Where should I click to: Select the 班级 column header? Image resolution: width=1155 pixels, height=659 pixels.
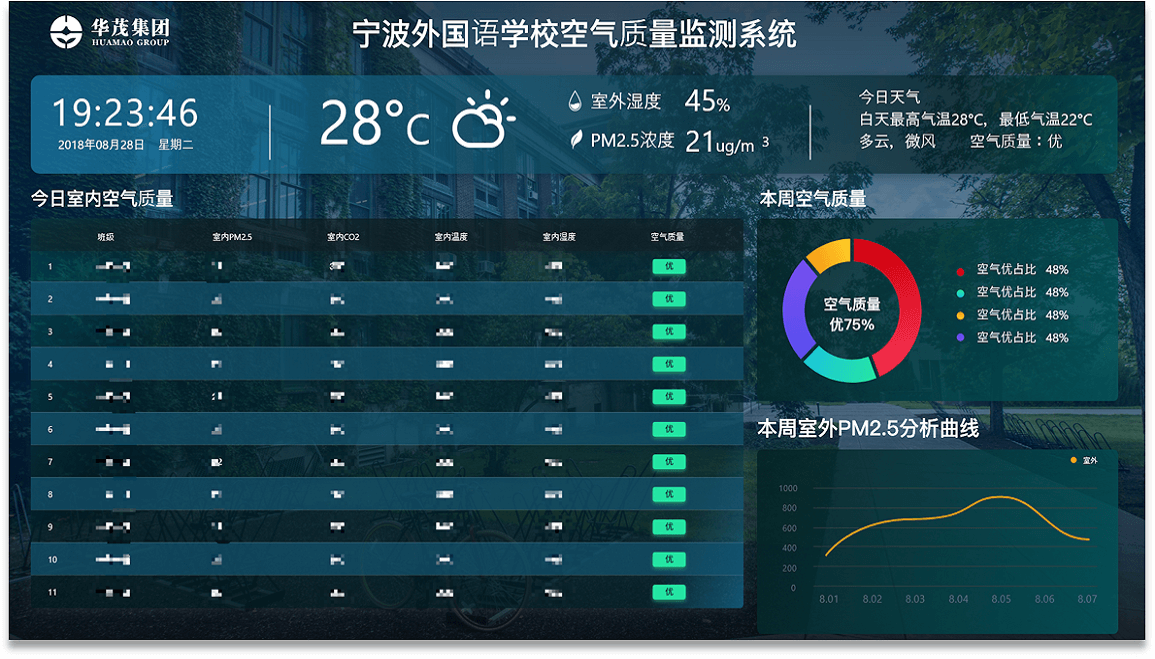106,237
